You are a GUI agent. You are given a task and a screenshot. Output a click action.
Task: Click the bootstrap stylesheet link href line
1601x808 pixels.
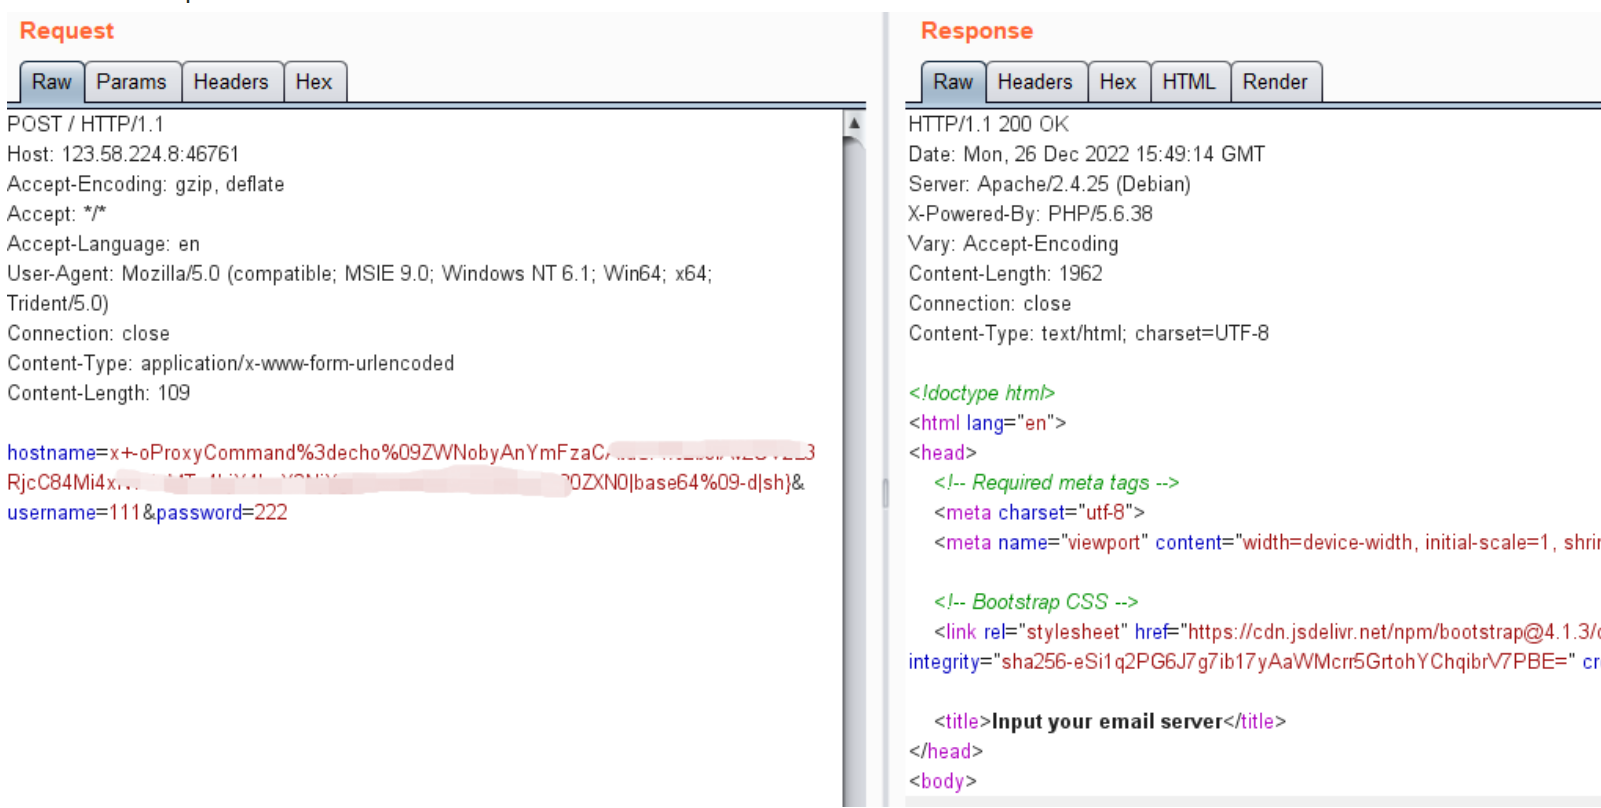[x=1267, y=632]
